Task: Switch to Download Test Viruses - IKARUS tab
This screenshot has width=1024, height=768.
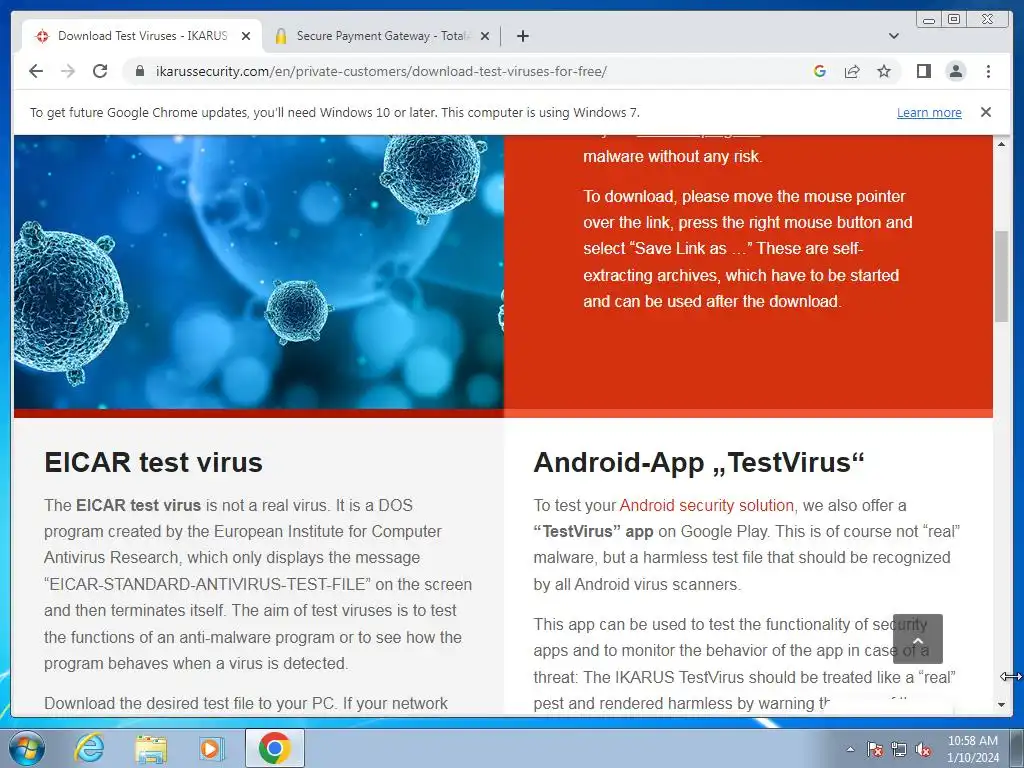Action: coord(141,36)
